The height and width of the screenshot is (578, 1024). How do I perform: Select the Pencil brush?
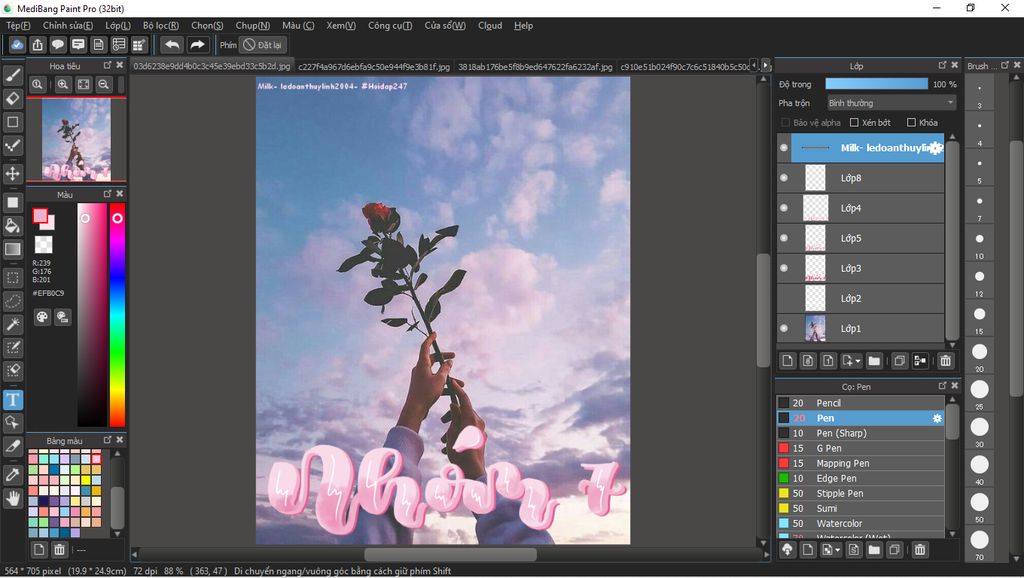pyautogui.click(x=861, y=403)
